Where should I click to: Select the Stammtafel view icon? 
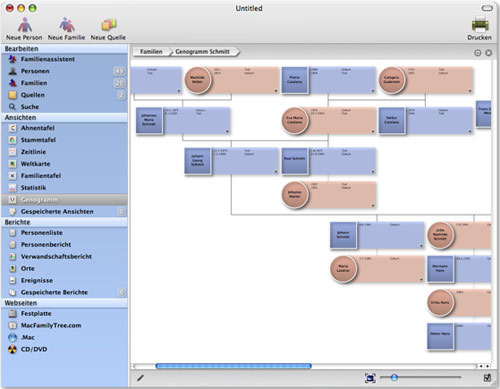12,140
